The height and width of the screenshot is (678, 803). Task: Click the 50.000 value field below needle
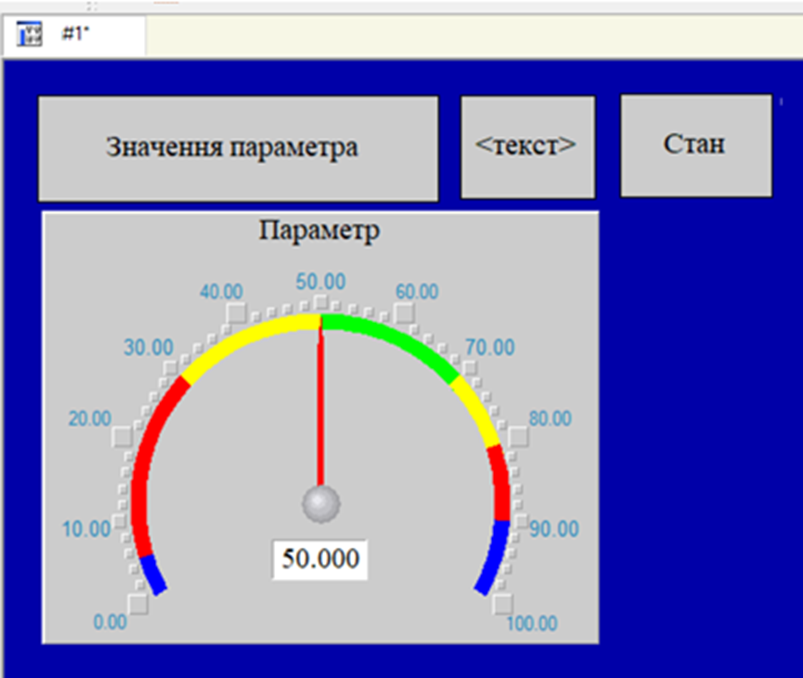[x=320, y=559]
